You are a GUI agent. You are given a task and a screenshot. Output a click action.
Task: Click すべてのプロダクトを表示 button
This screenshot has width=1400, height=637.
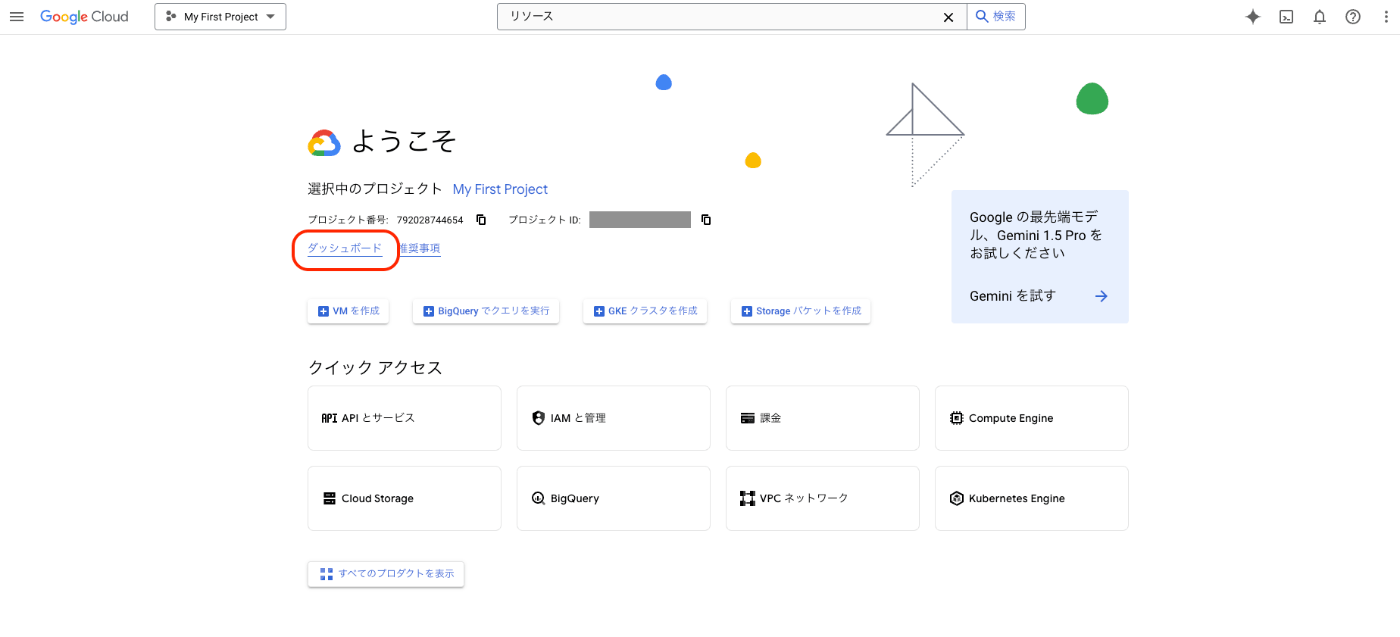pos(386,574)
